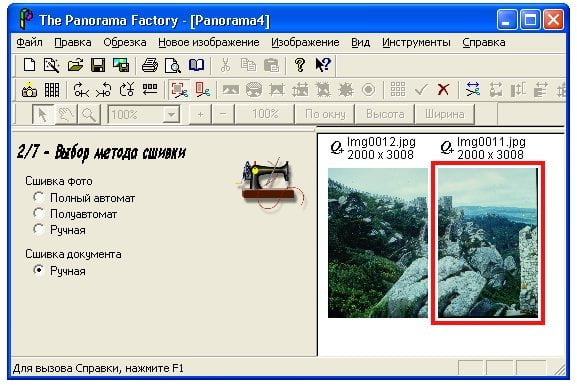
Task: Open the Правка menu
Action: [73, 42]
